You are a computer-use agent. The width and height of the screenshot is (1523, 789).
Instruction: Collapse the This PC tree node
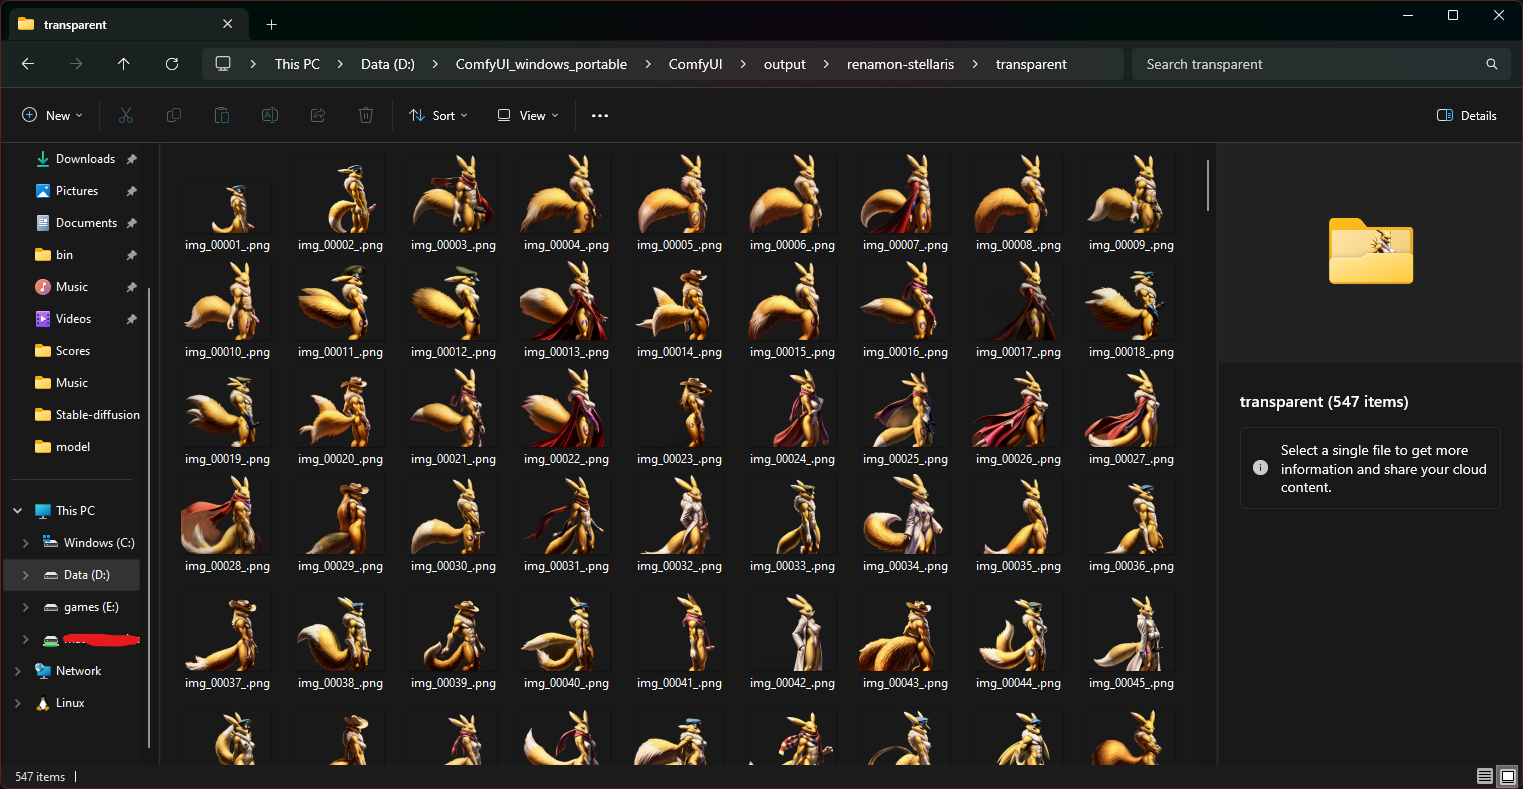pos(17,511)
